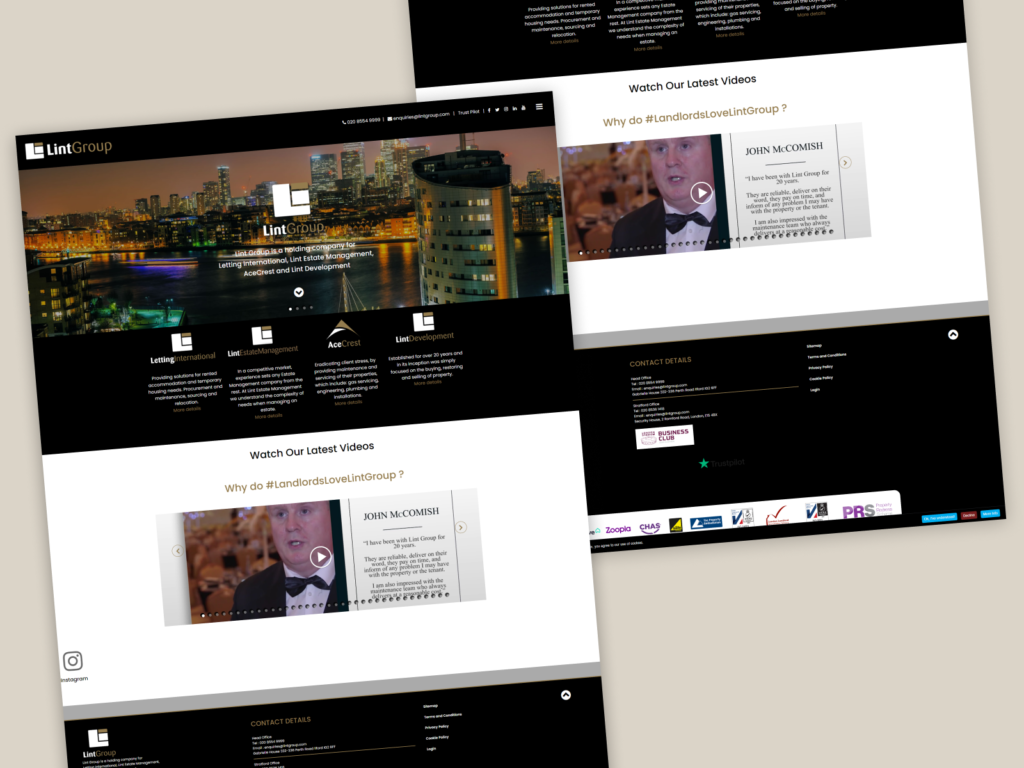This screenshot has width=1024, height=768.
Task: Open the hamburger menu in the header
Action: pyautogui.click(x=539, y=107)
